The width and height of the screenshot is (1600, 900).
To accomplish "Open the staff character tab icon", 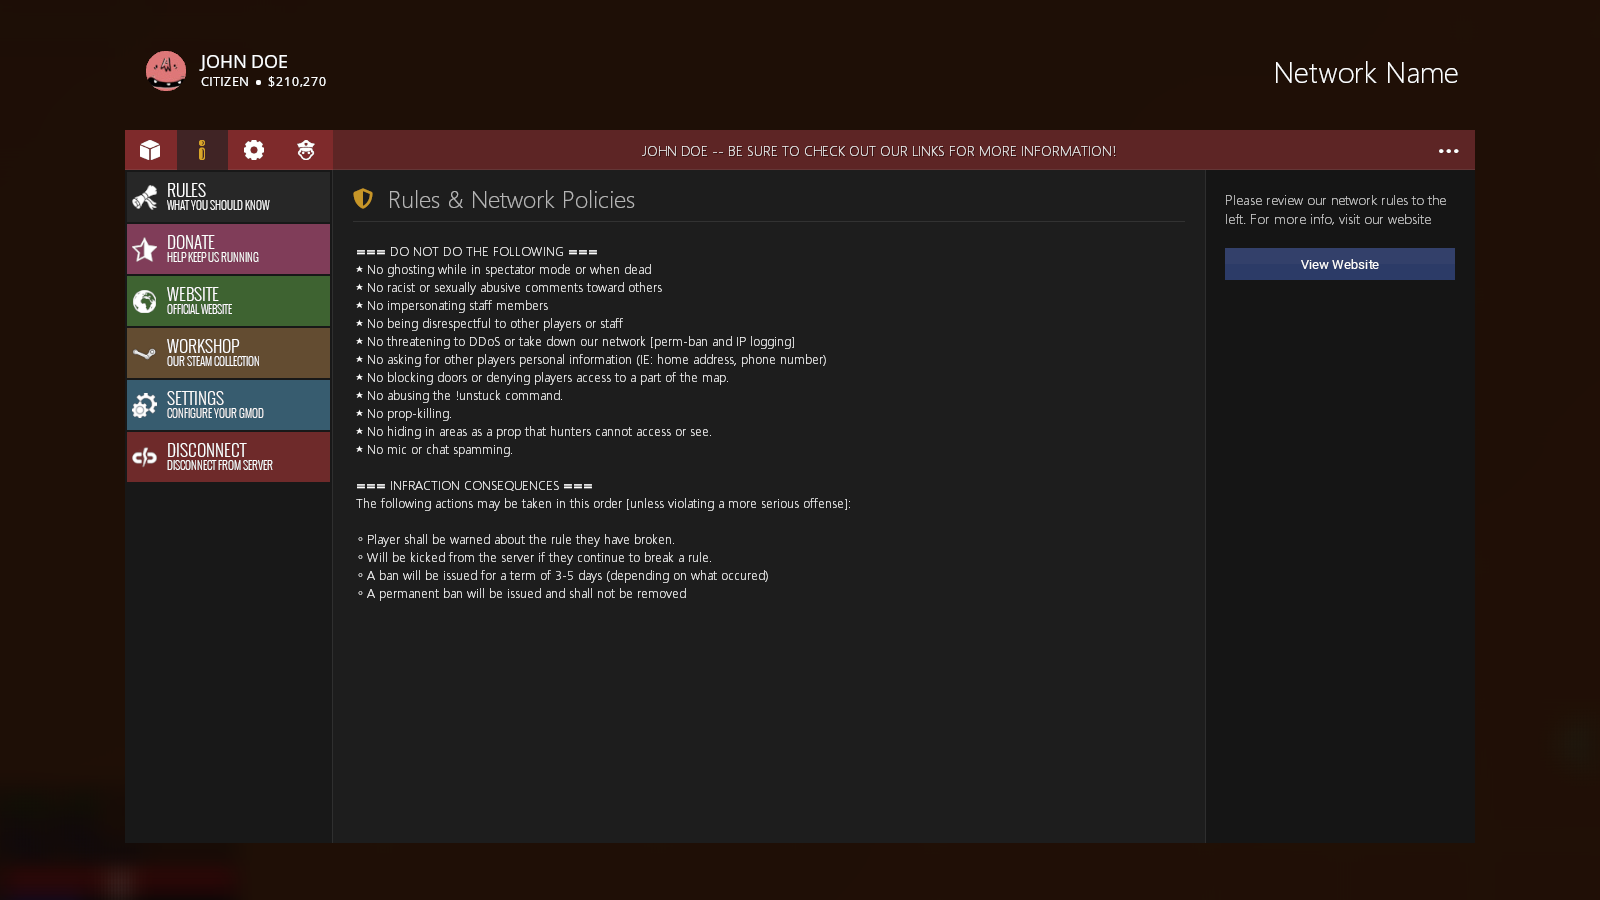I will click(306, 150).
